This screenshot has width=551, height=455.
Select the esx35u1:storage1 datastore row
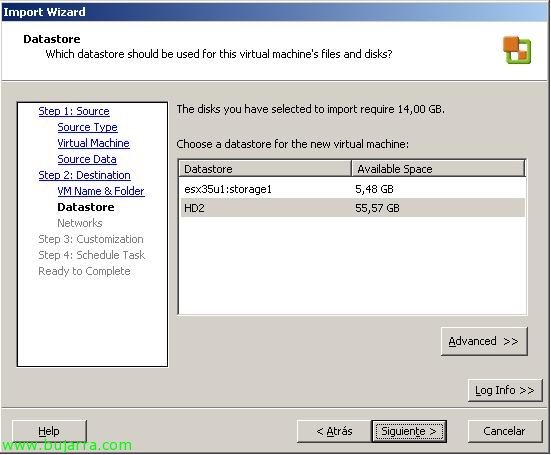[x=352, y=189]
